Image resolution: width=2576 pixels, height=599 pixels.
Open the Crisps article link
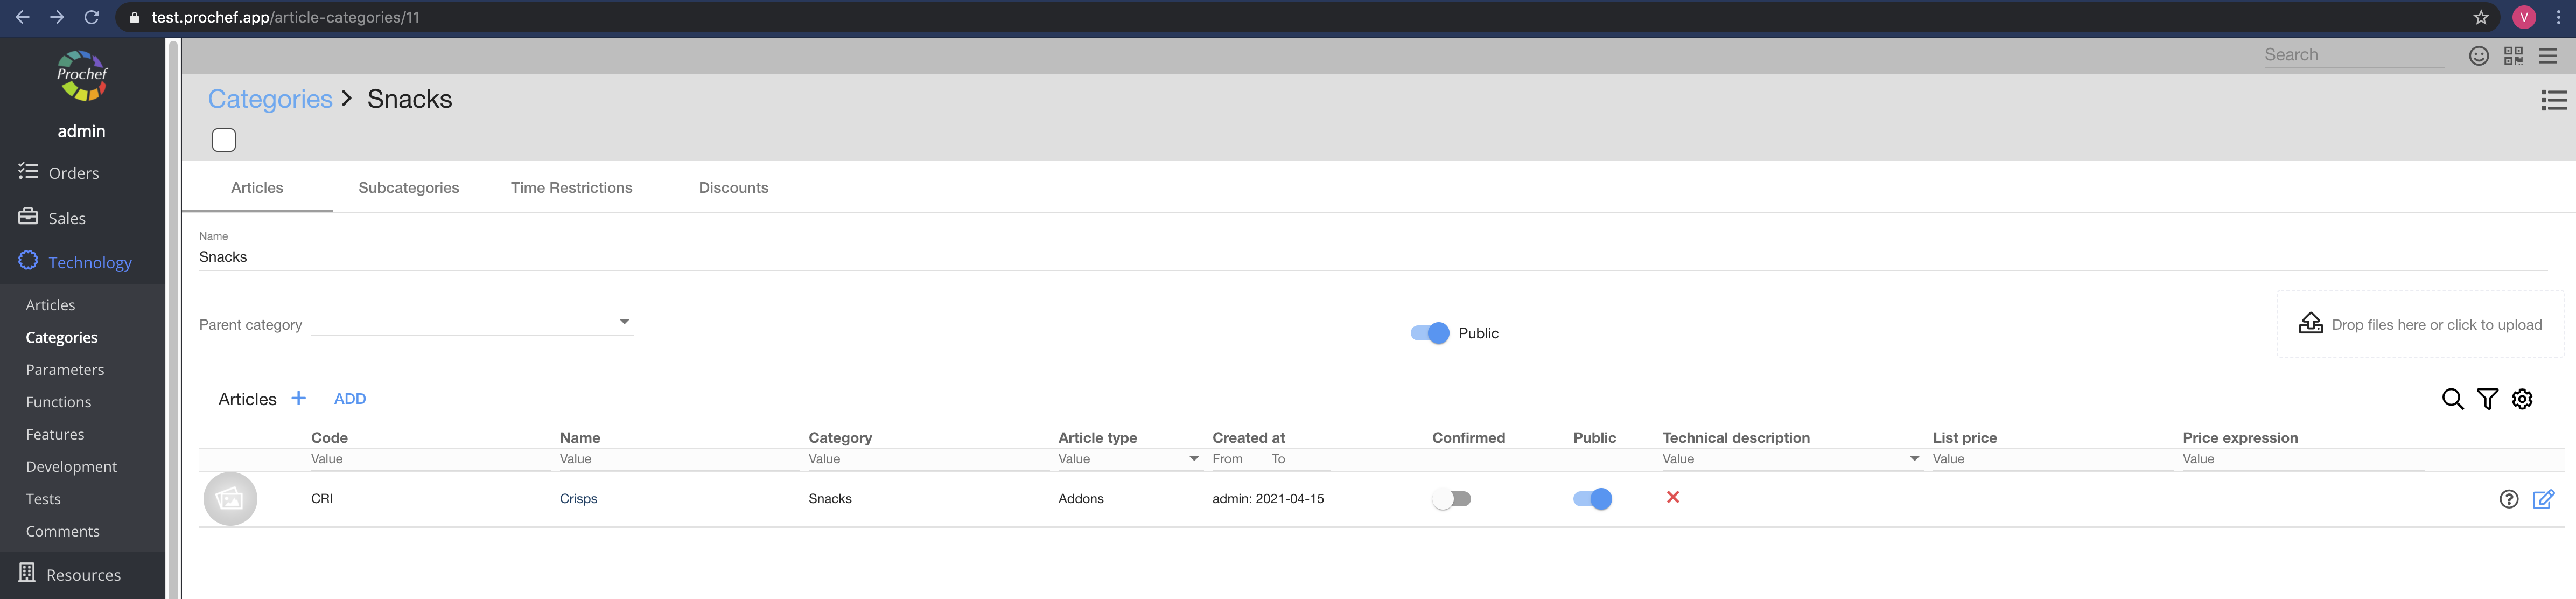[x=578, y=499]
